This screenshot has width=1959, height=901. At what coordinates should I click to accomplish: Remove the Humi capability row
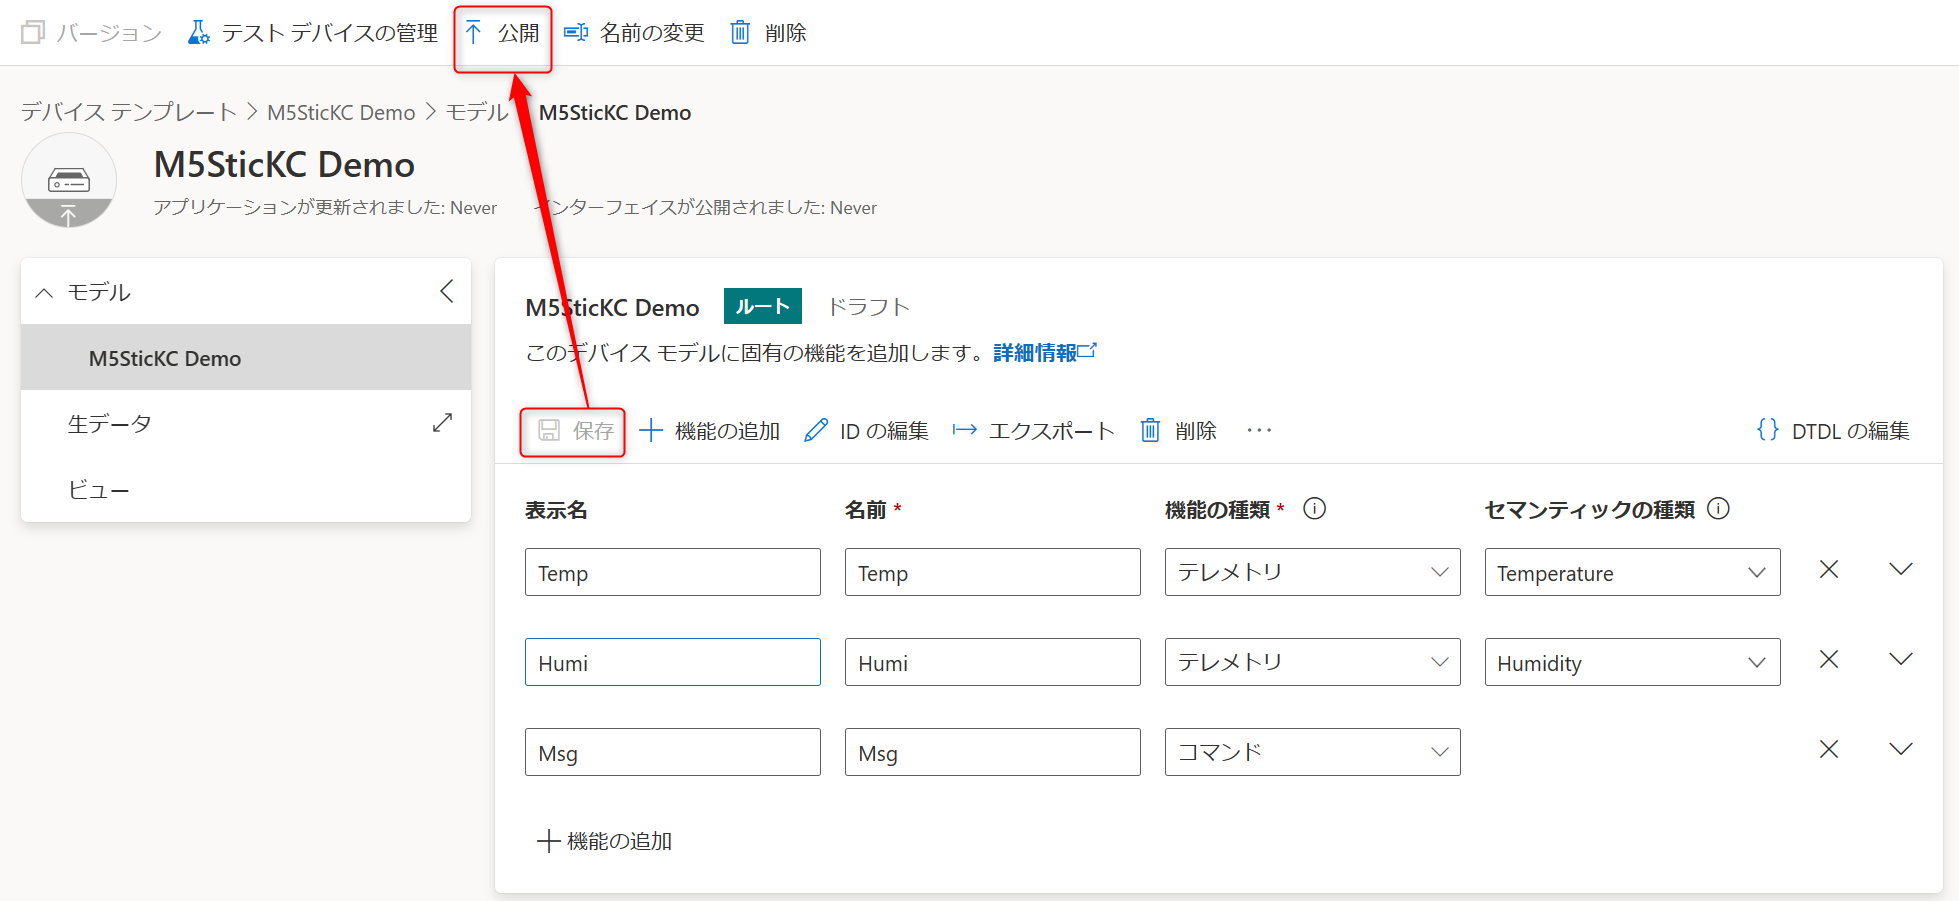[x=1829, y=659]
